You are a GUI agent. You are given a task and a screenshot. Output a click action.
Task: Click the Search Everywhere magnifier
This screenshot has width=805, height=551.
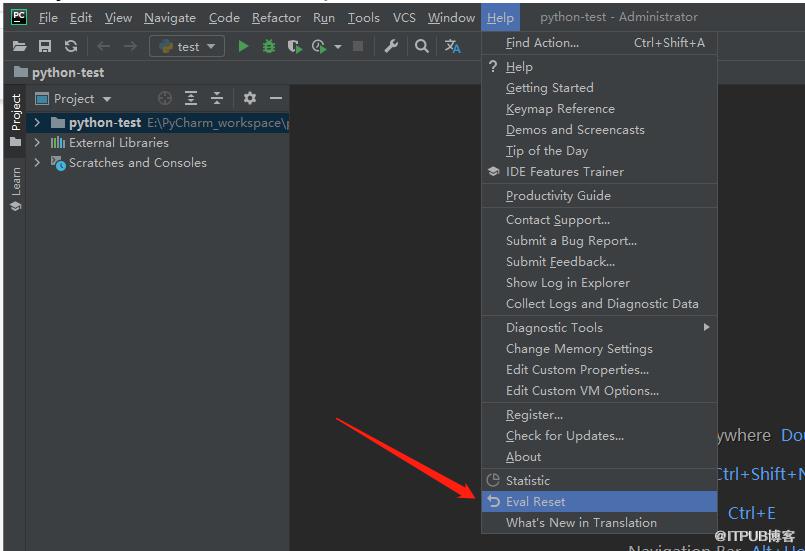pos(421,47)
